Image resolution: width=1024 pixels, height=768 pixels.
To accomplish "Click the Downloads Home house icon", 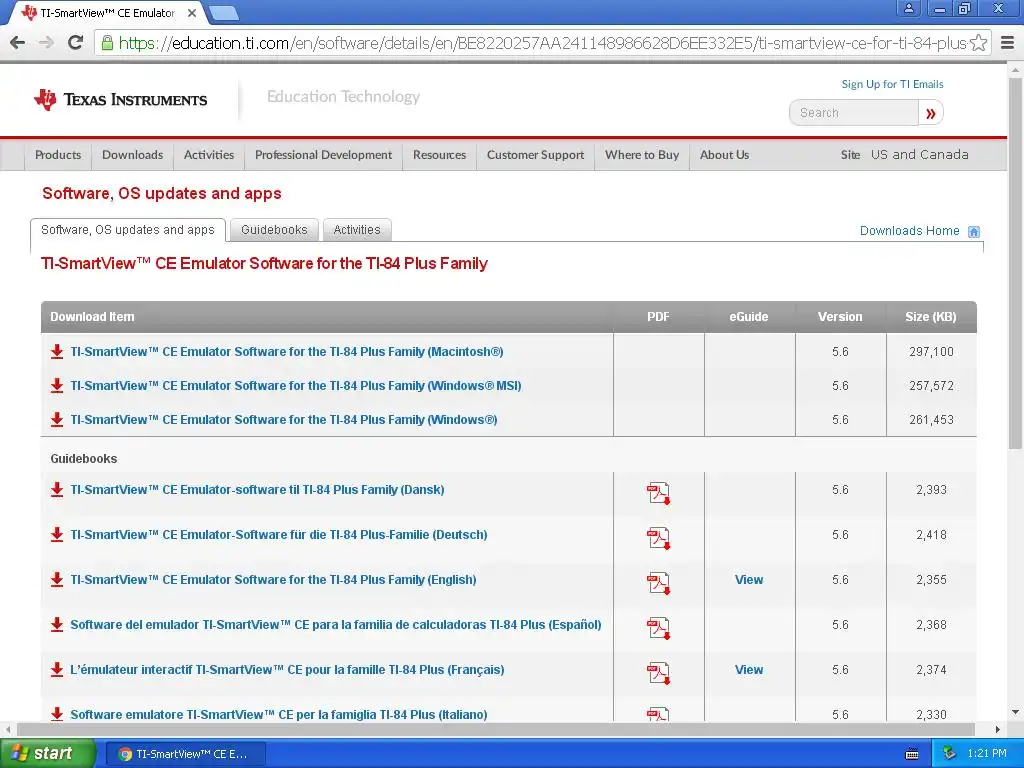I will [973, 231].
